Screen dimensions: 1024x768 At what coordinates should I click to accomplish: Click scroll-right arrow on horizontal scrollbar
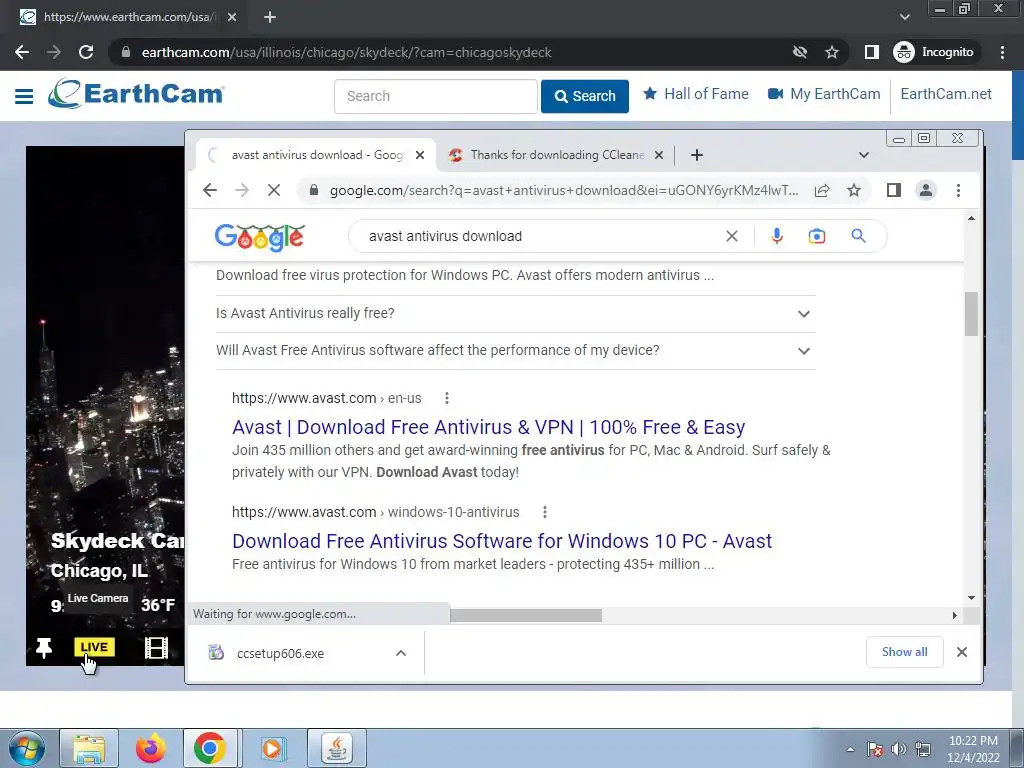click(954, 615)
